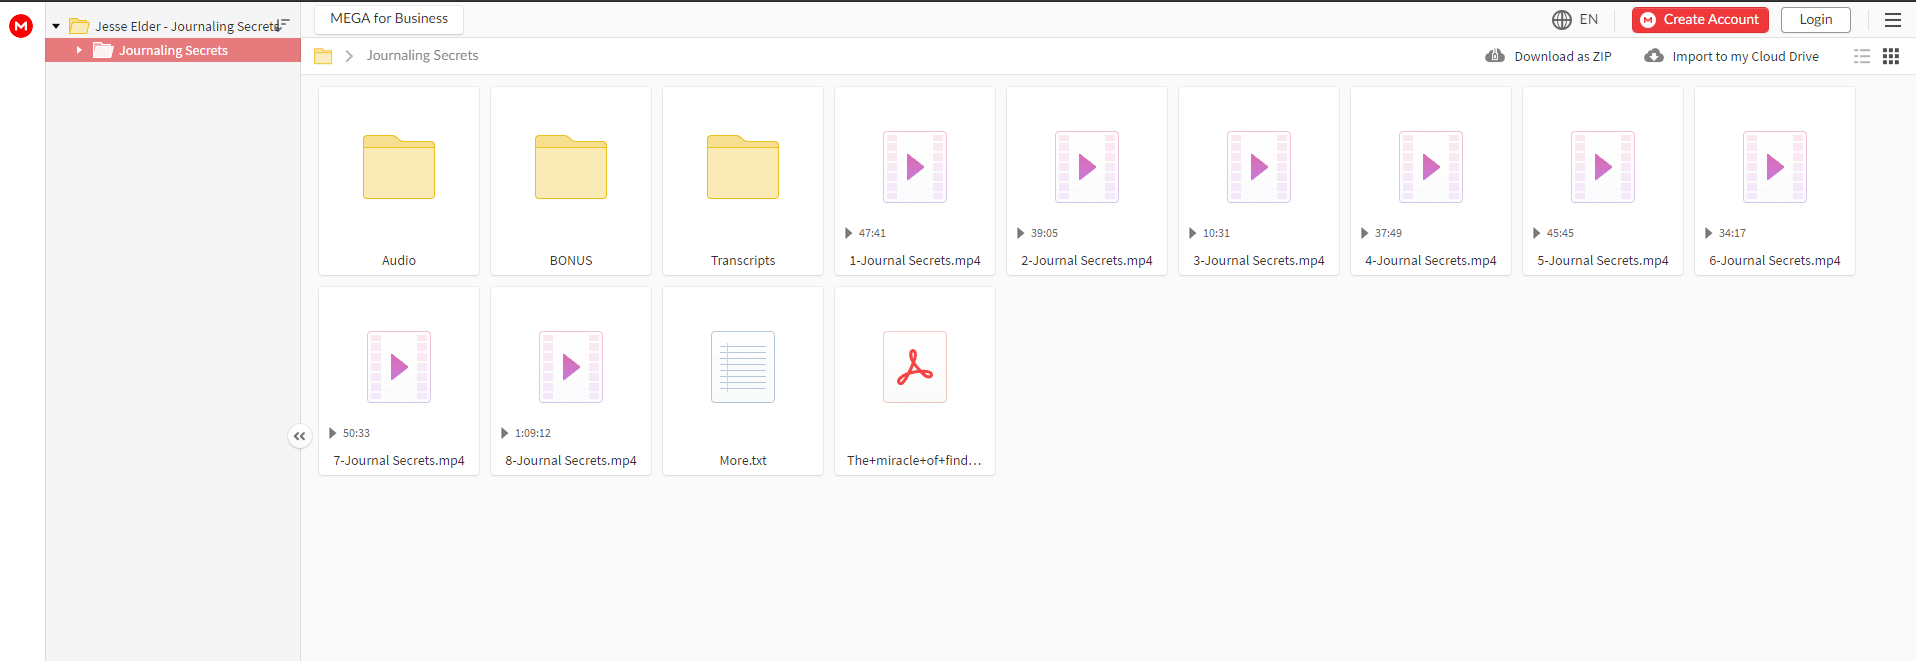The width and height of the screenshot is (1916, 661).
Task: Click the red MEGA logo icon
Action: [21, 26]
